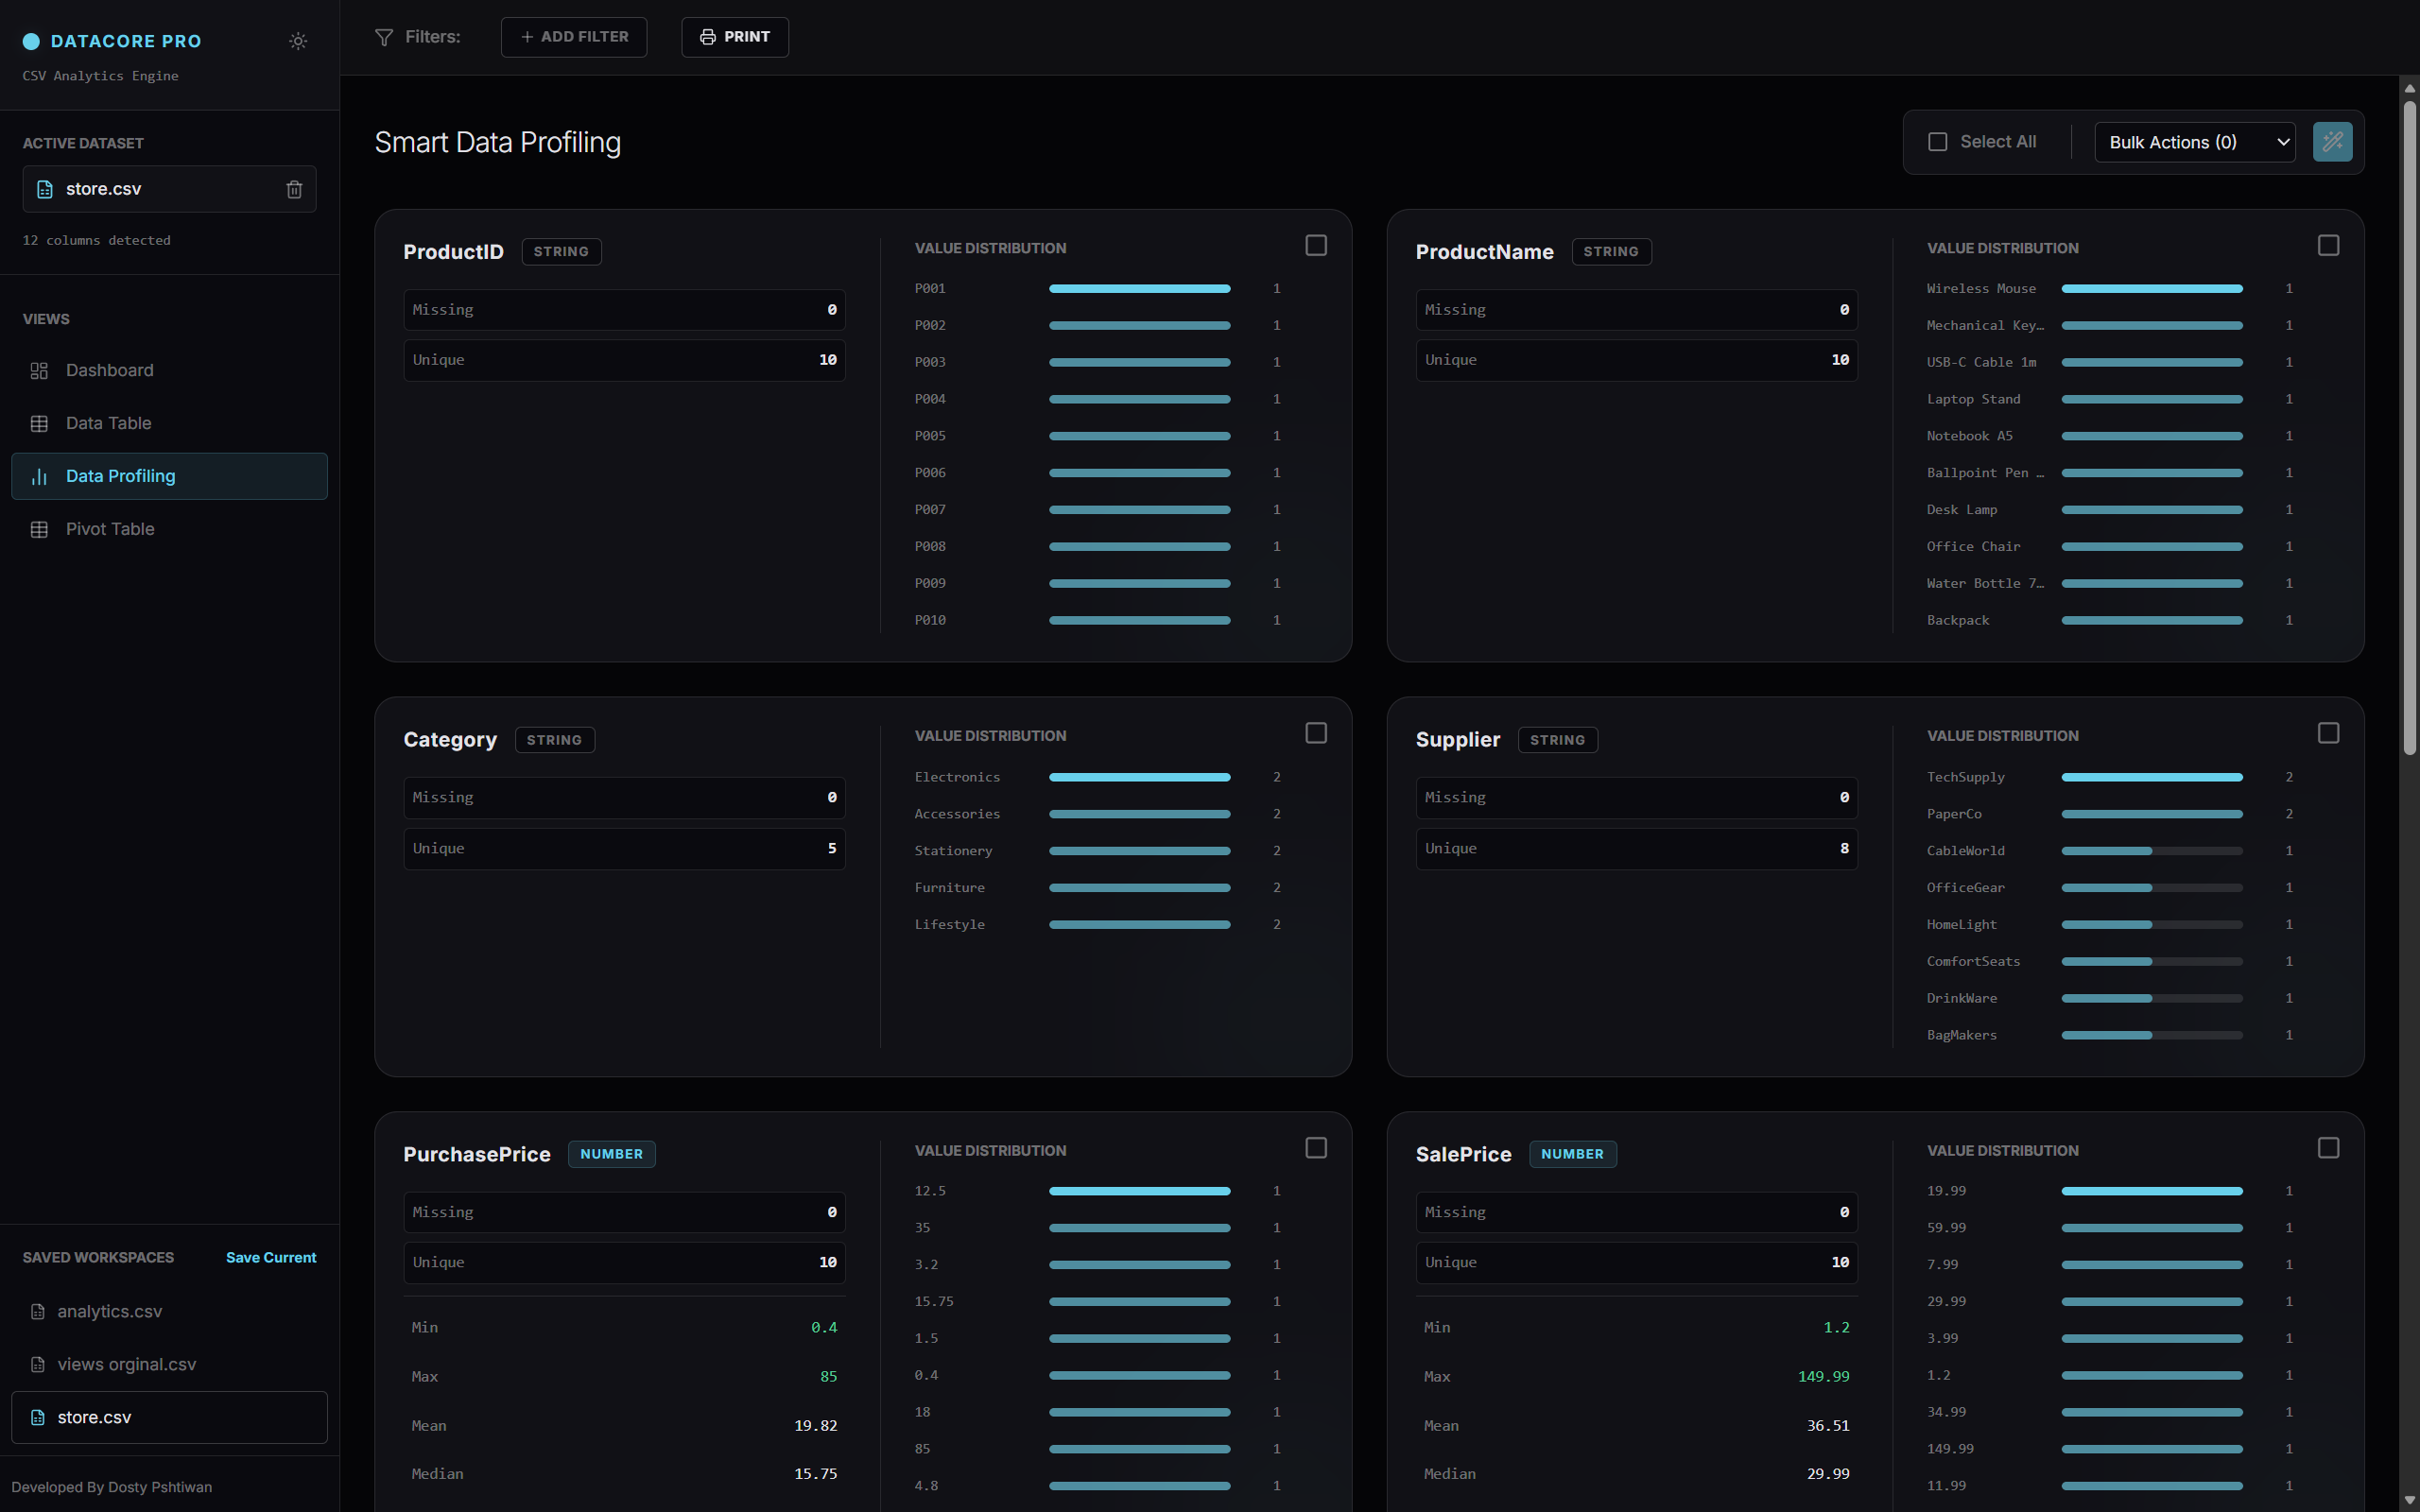Select the Supplier column checkbox
2420x1512 pixels.
[x=2328, y=734]
